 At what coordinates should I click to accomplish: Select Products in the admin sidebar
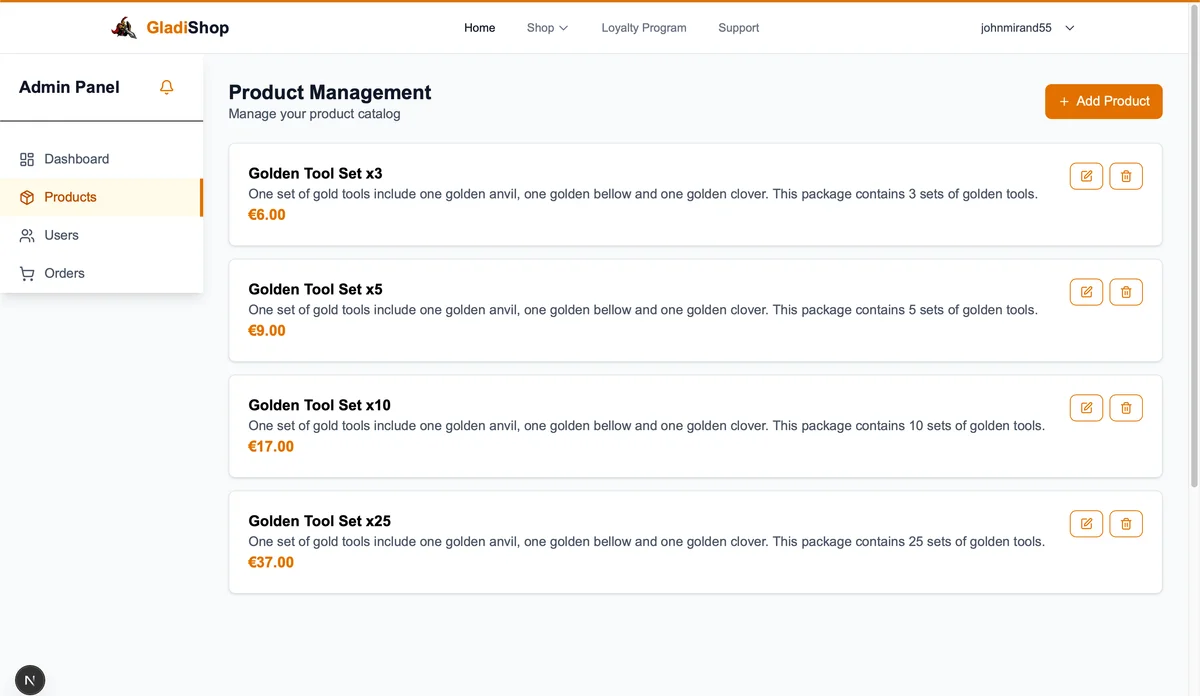coord(70,197)
